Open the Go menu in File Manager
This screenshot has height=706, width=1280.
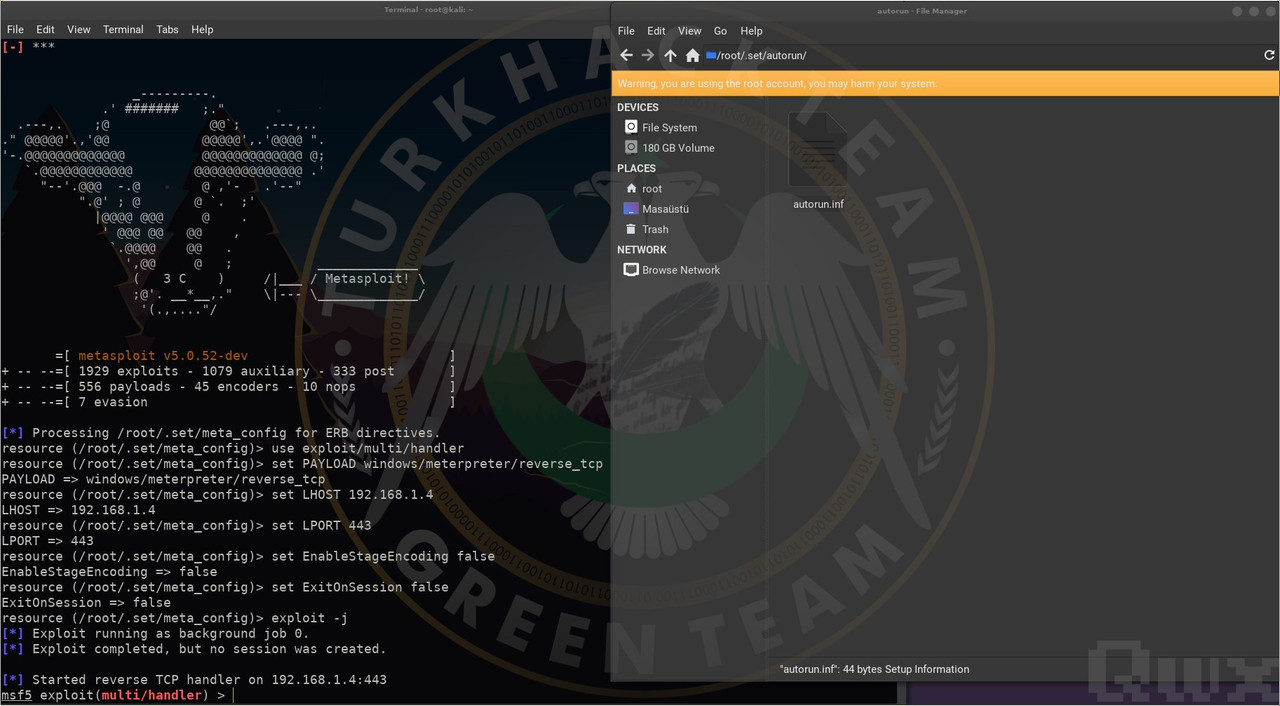coord(720,31)
